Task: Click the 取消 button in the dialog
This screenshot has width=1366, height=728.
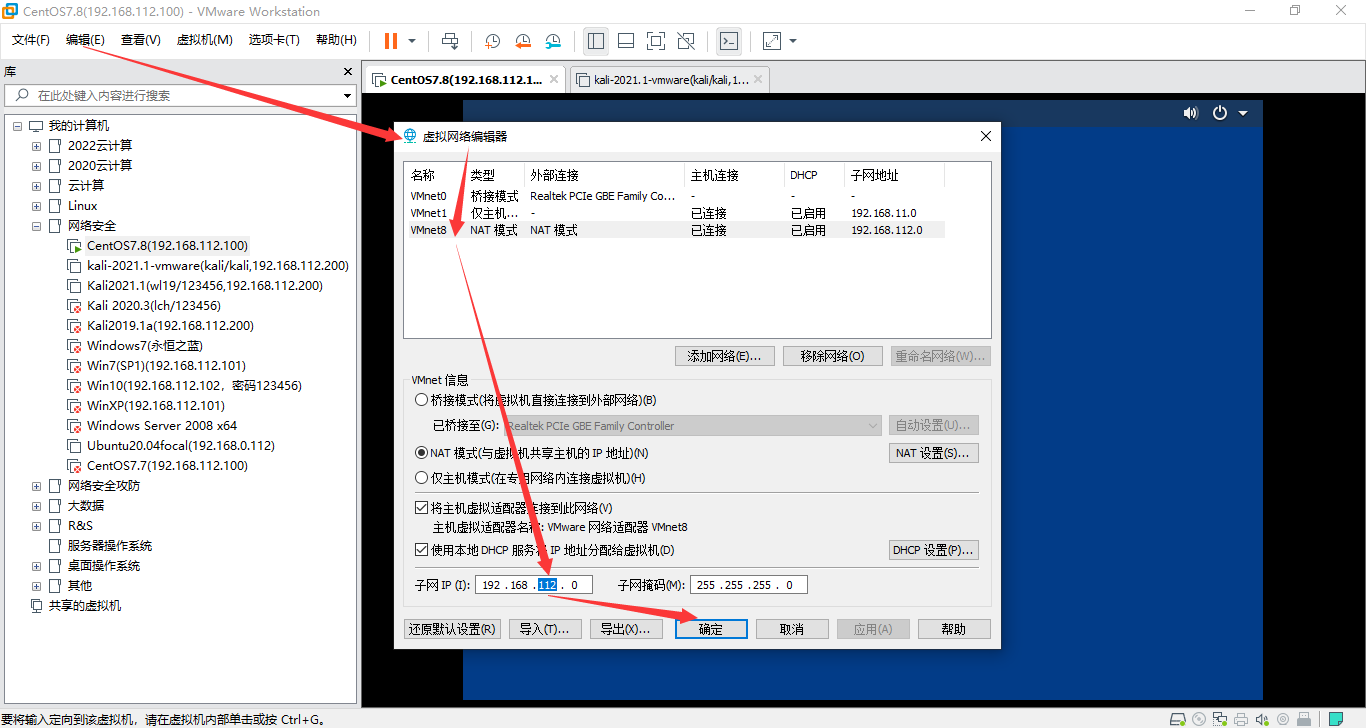Action: click(792, 629)
